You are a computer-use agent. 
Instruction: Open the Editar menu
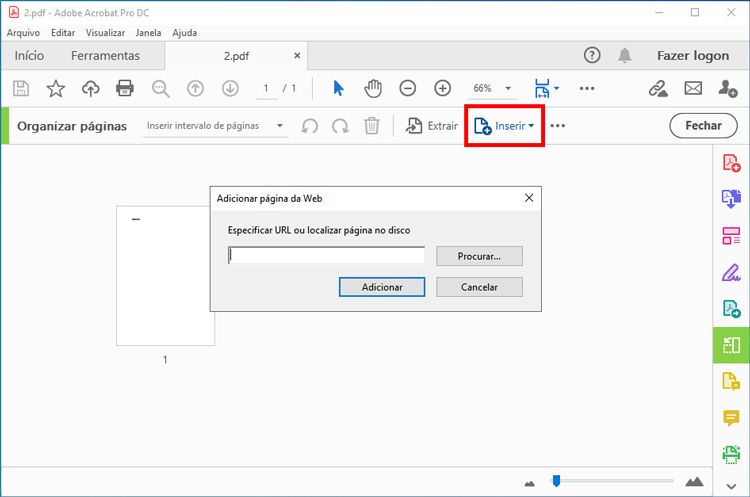click(63, 33)
